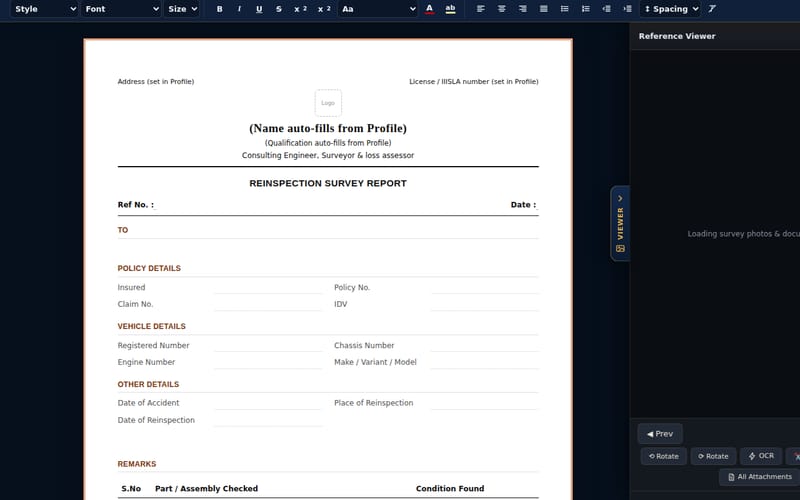Toggle strikethrough formatting
Image resolution: width=800 pixels, height=500 pixels.
(x=279, y=9)
